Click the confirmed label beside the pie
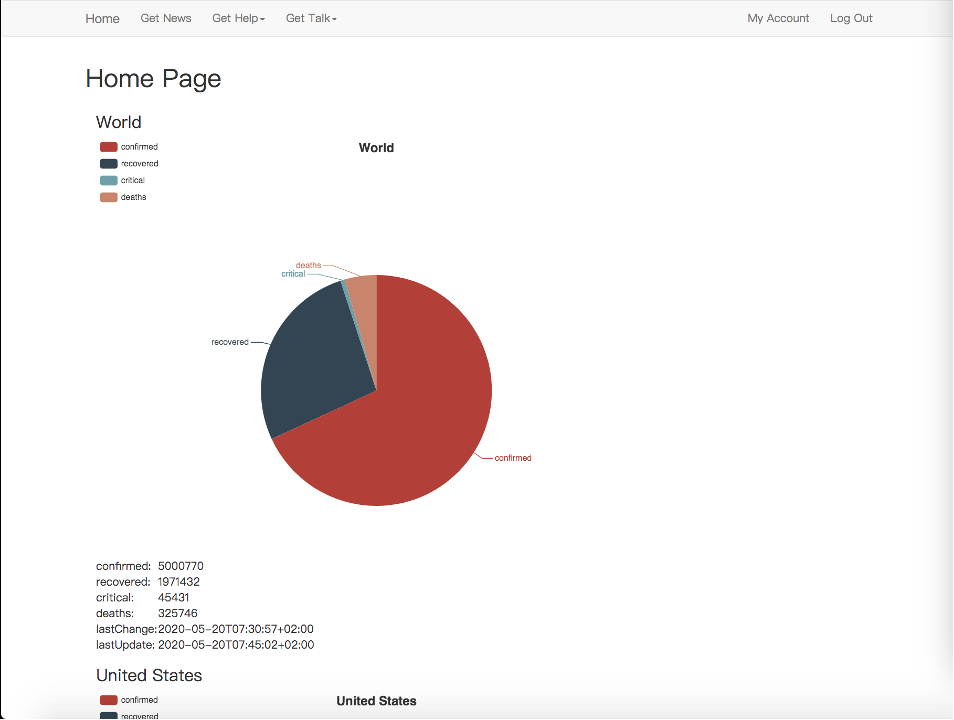 click(x=513, y=458)
